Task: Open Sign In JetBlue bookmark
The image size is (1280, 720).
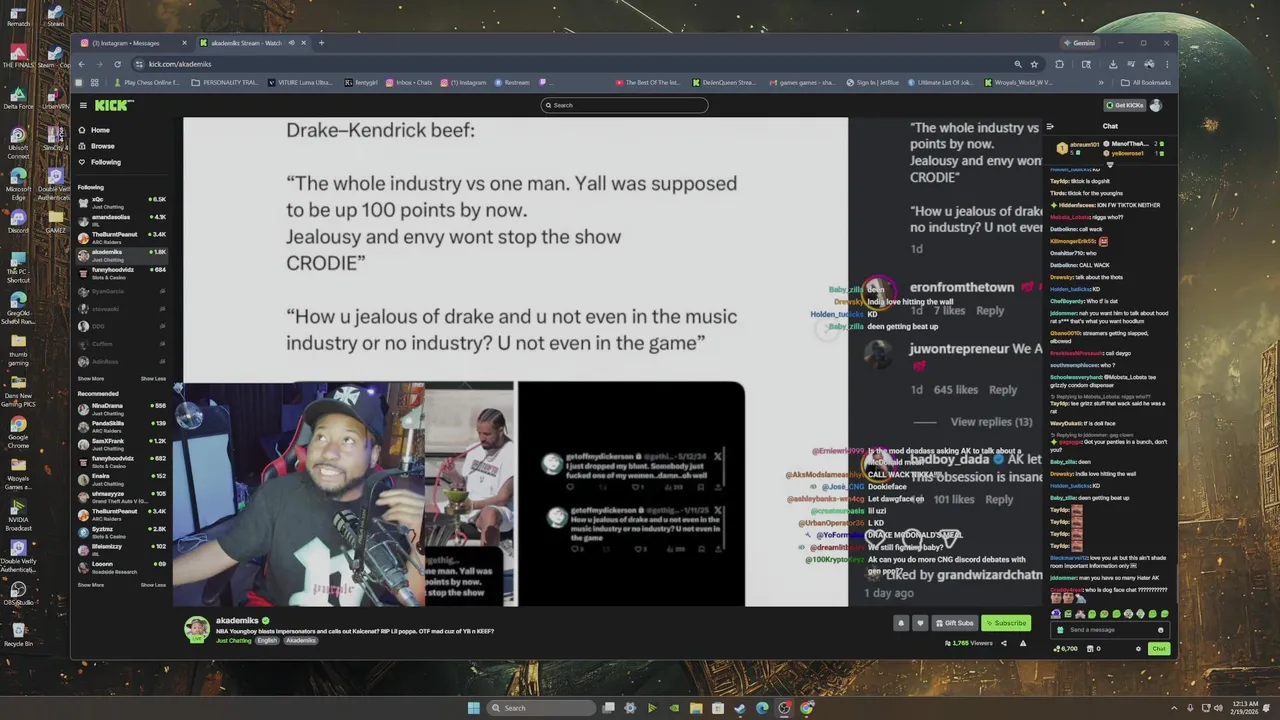Action: (874, 83)
